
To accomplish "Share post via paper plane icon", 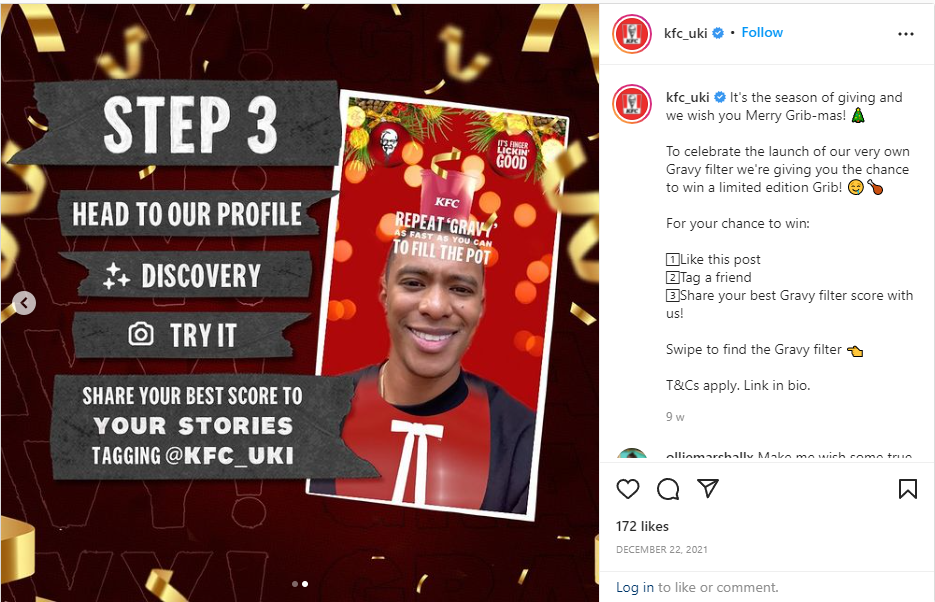I will coord(708,488).
